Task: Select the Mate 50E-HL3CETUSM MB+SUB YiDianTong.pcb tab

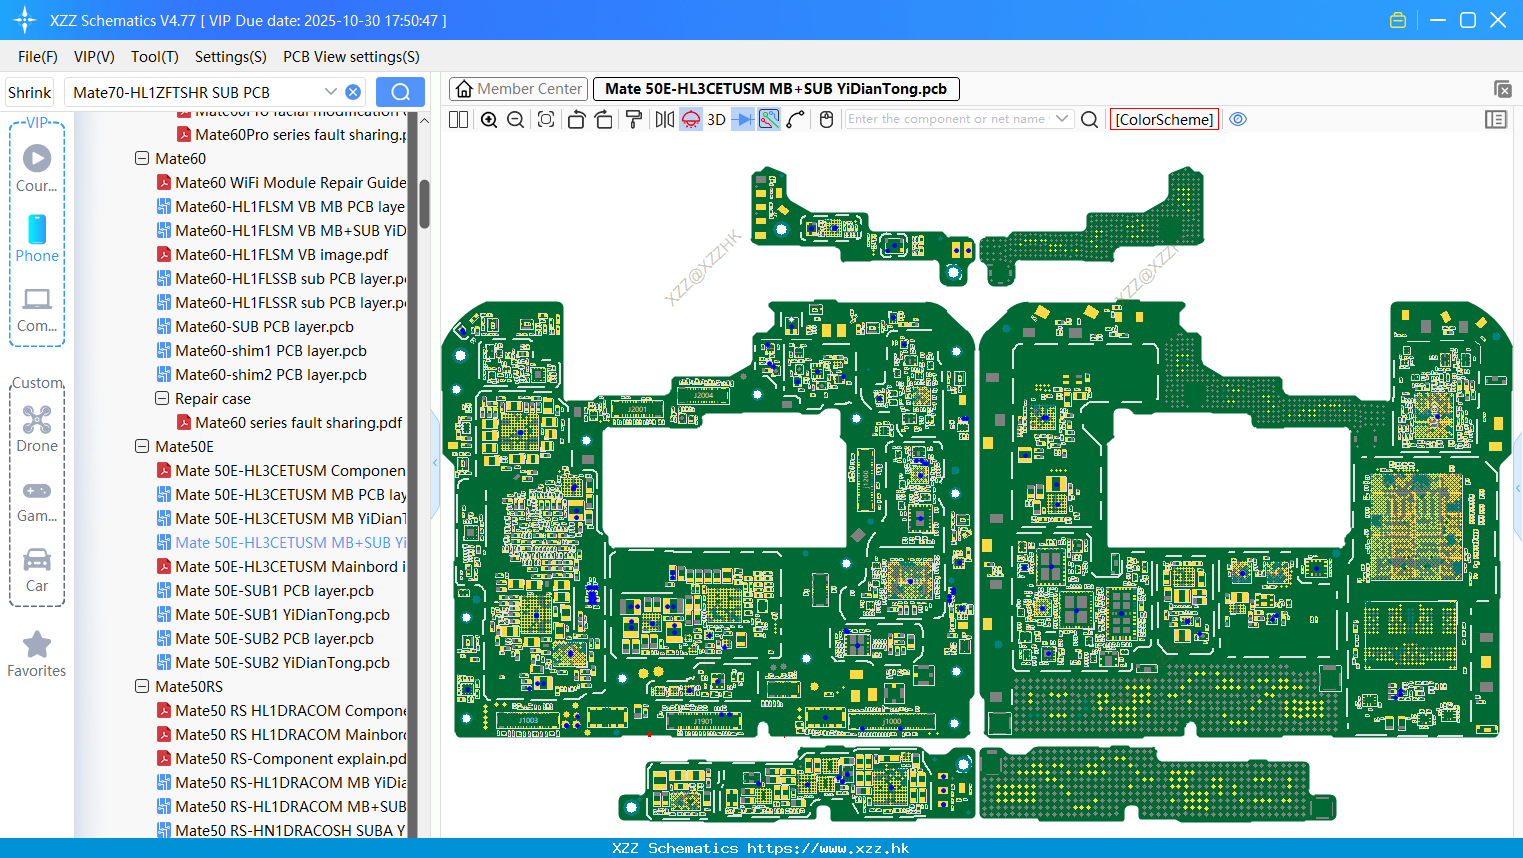Action: (776, 89)
